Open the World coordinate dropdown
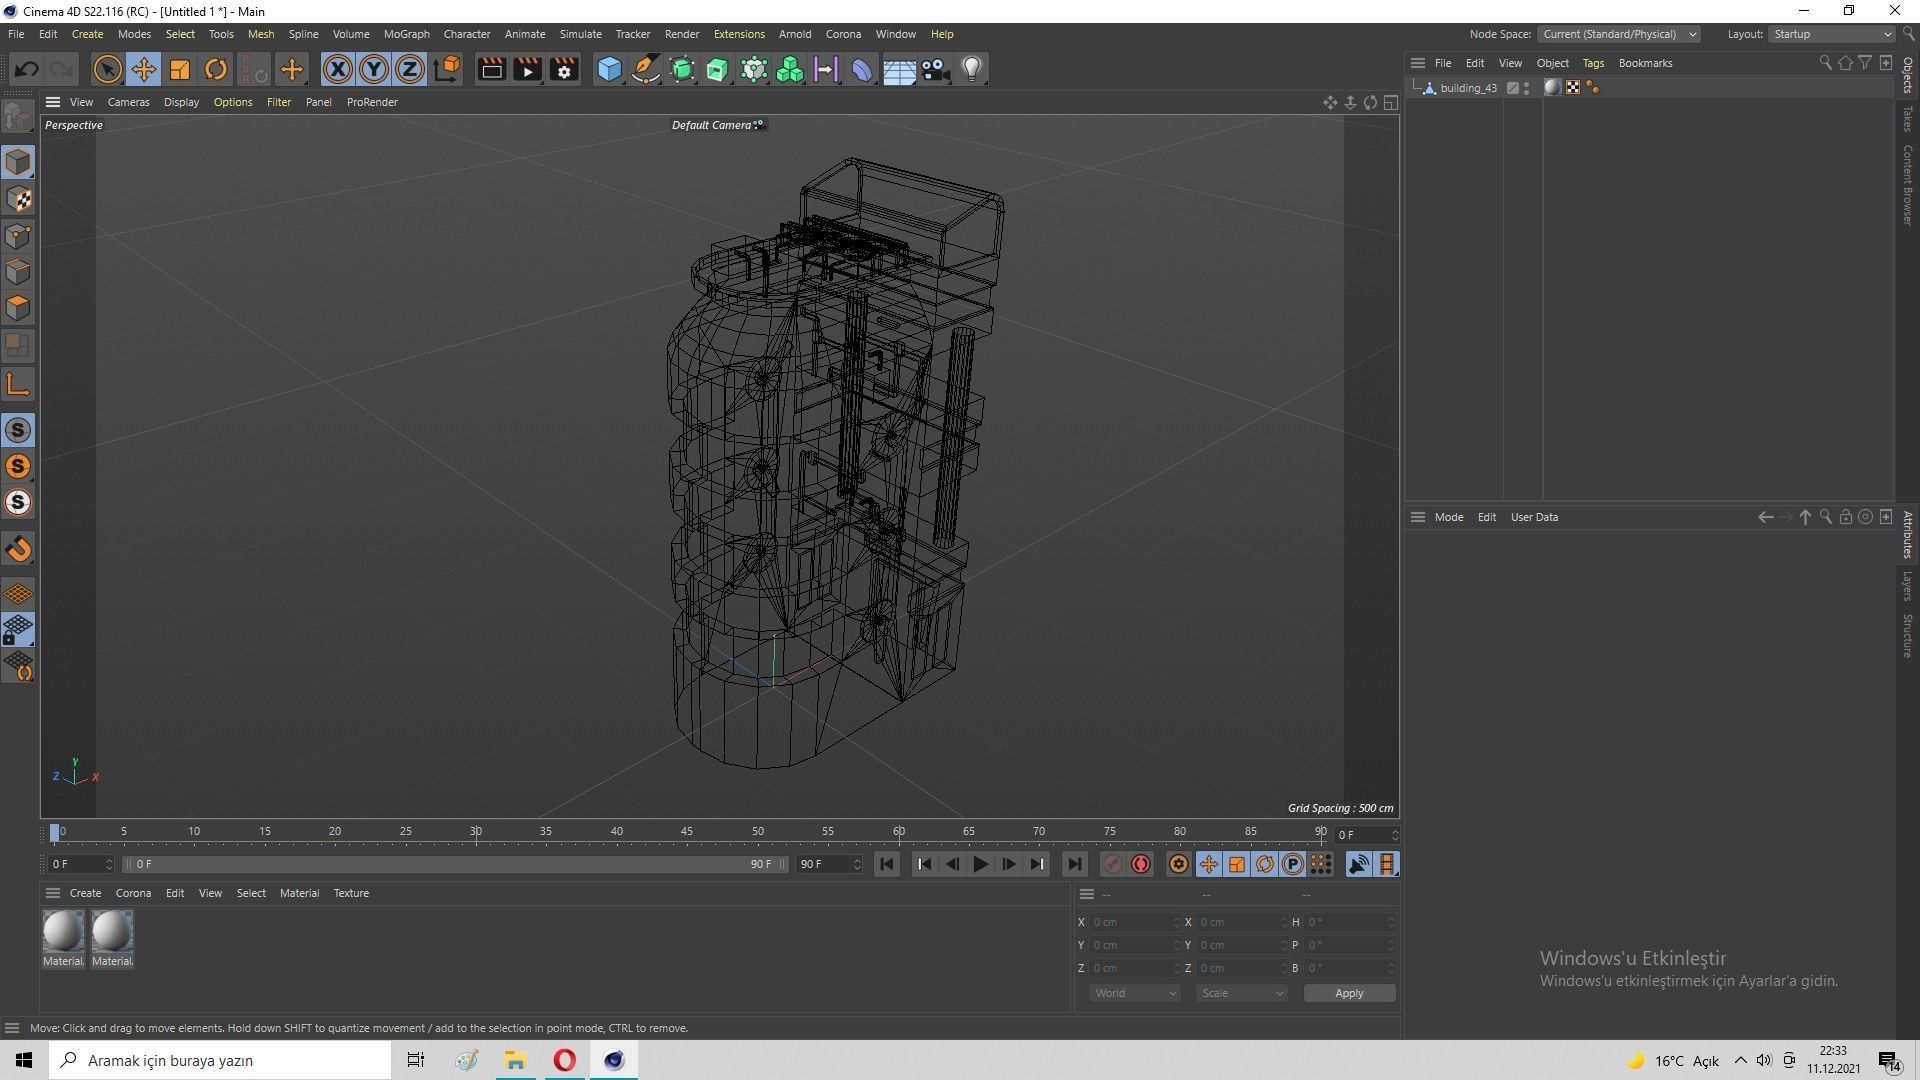This screenshot has width=1920, height=1080. [x=1134, y=993]
